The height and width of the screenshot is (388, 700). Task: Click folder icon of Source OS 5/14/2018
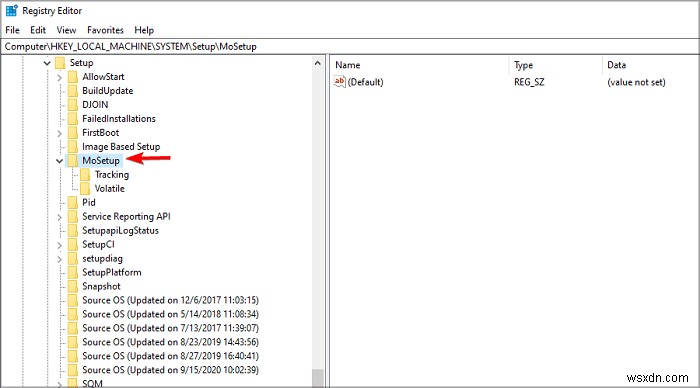coord(73,314)
